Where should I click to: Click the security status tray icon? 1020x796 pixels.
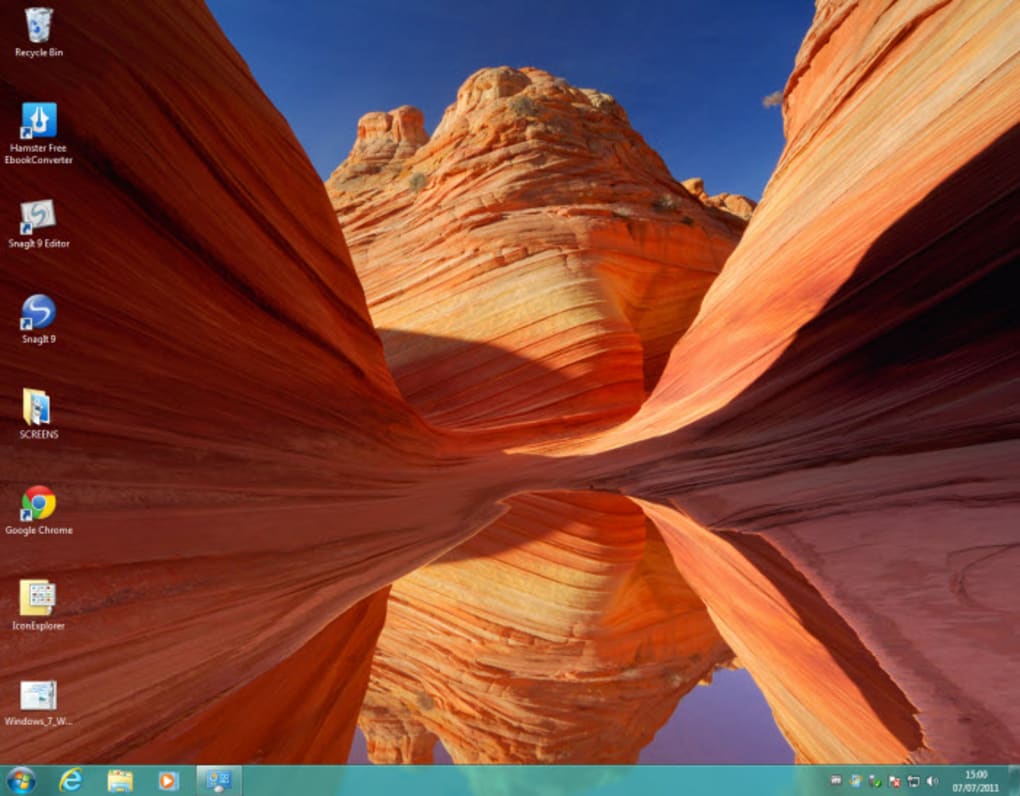[x=873, y=779]
